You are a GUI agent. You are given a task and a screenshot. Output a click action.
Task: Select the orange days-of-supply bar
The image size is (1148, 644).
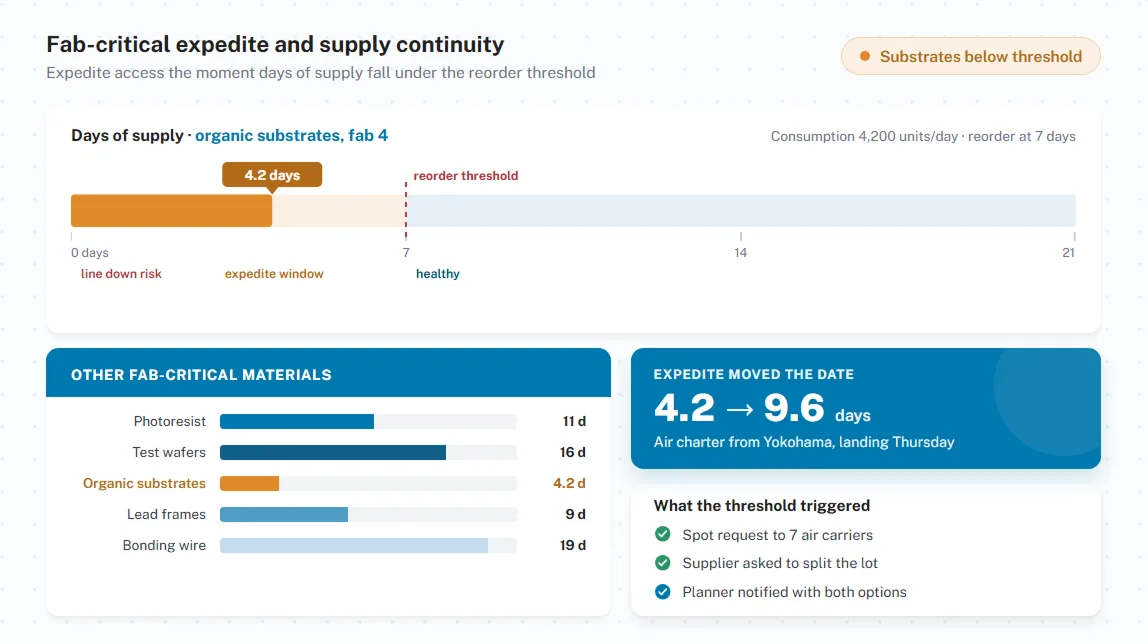[x=171, y=211]
